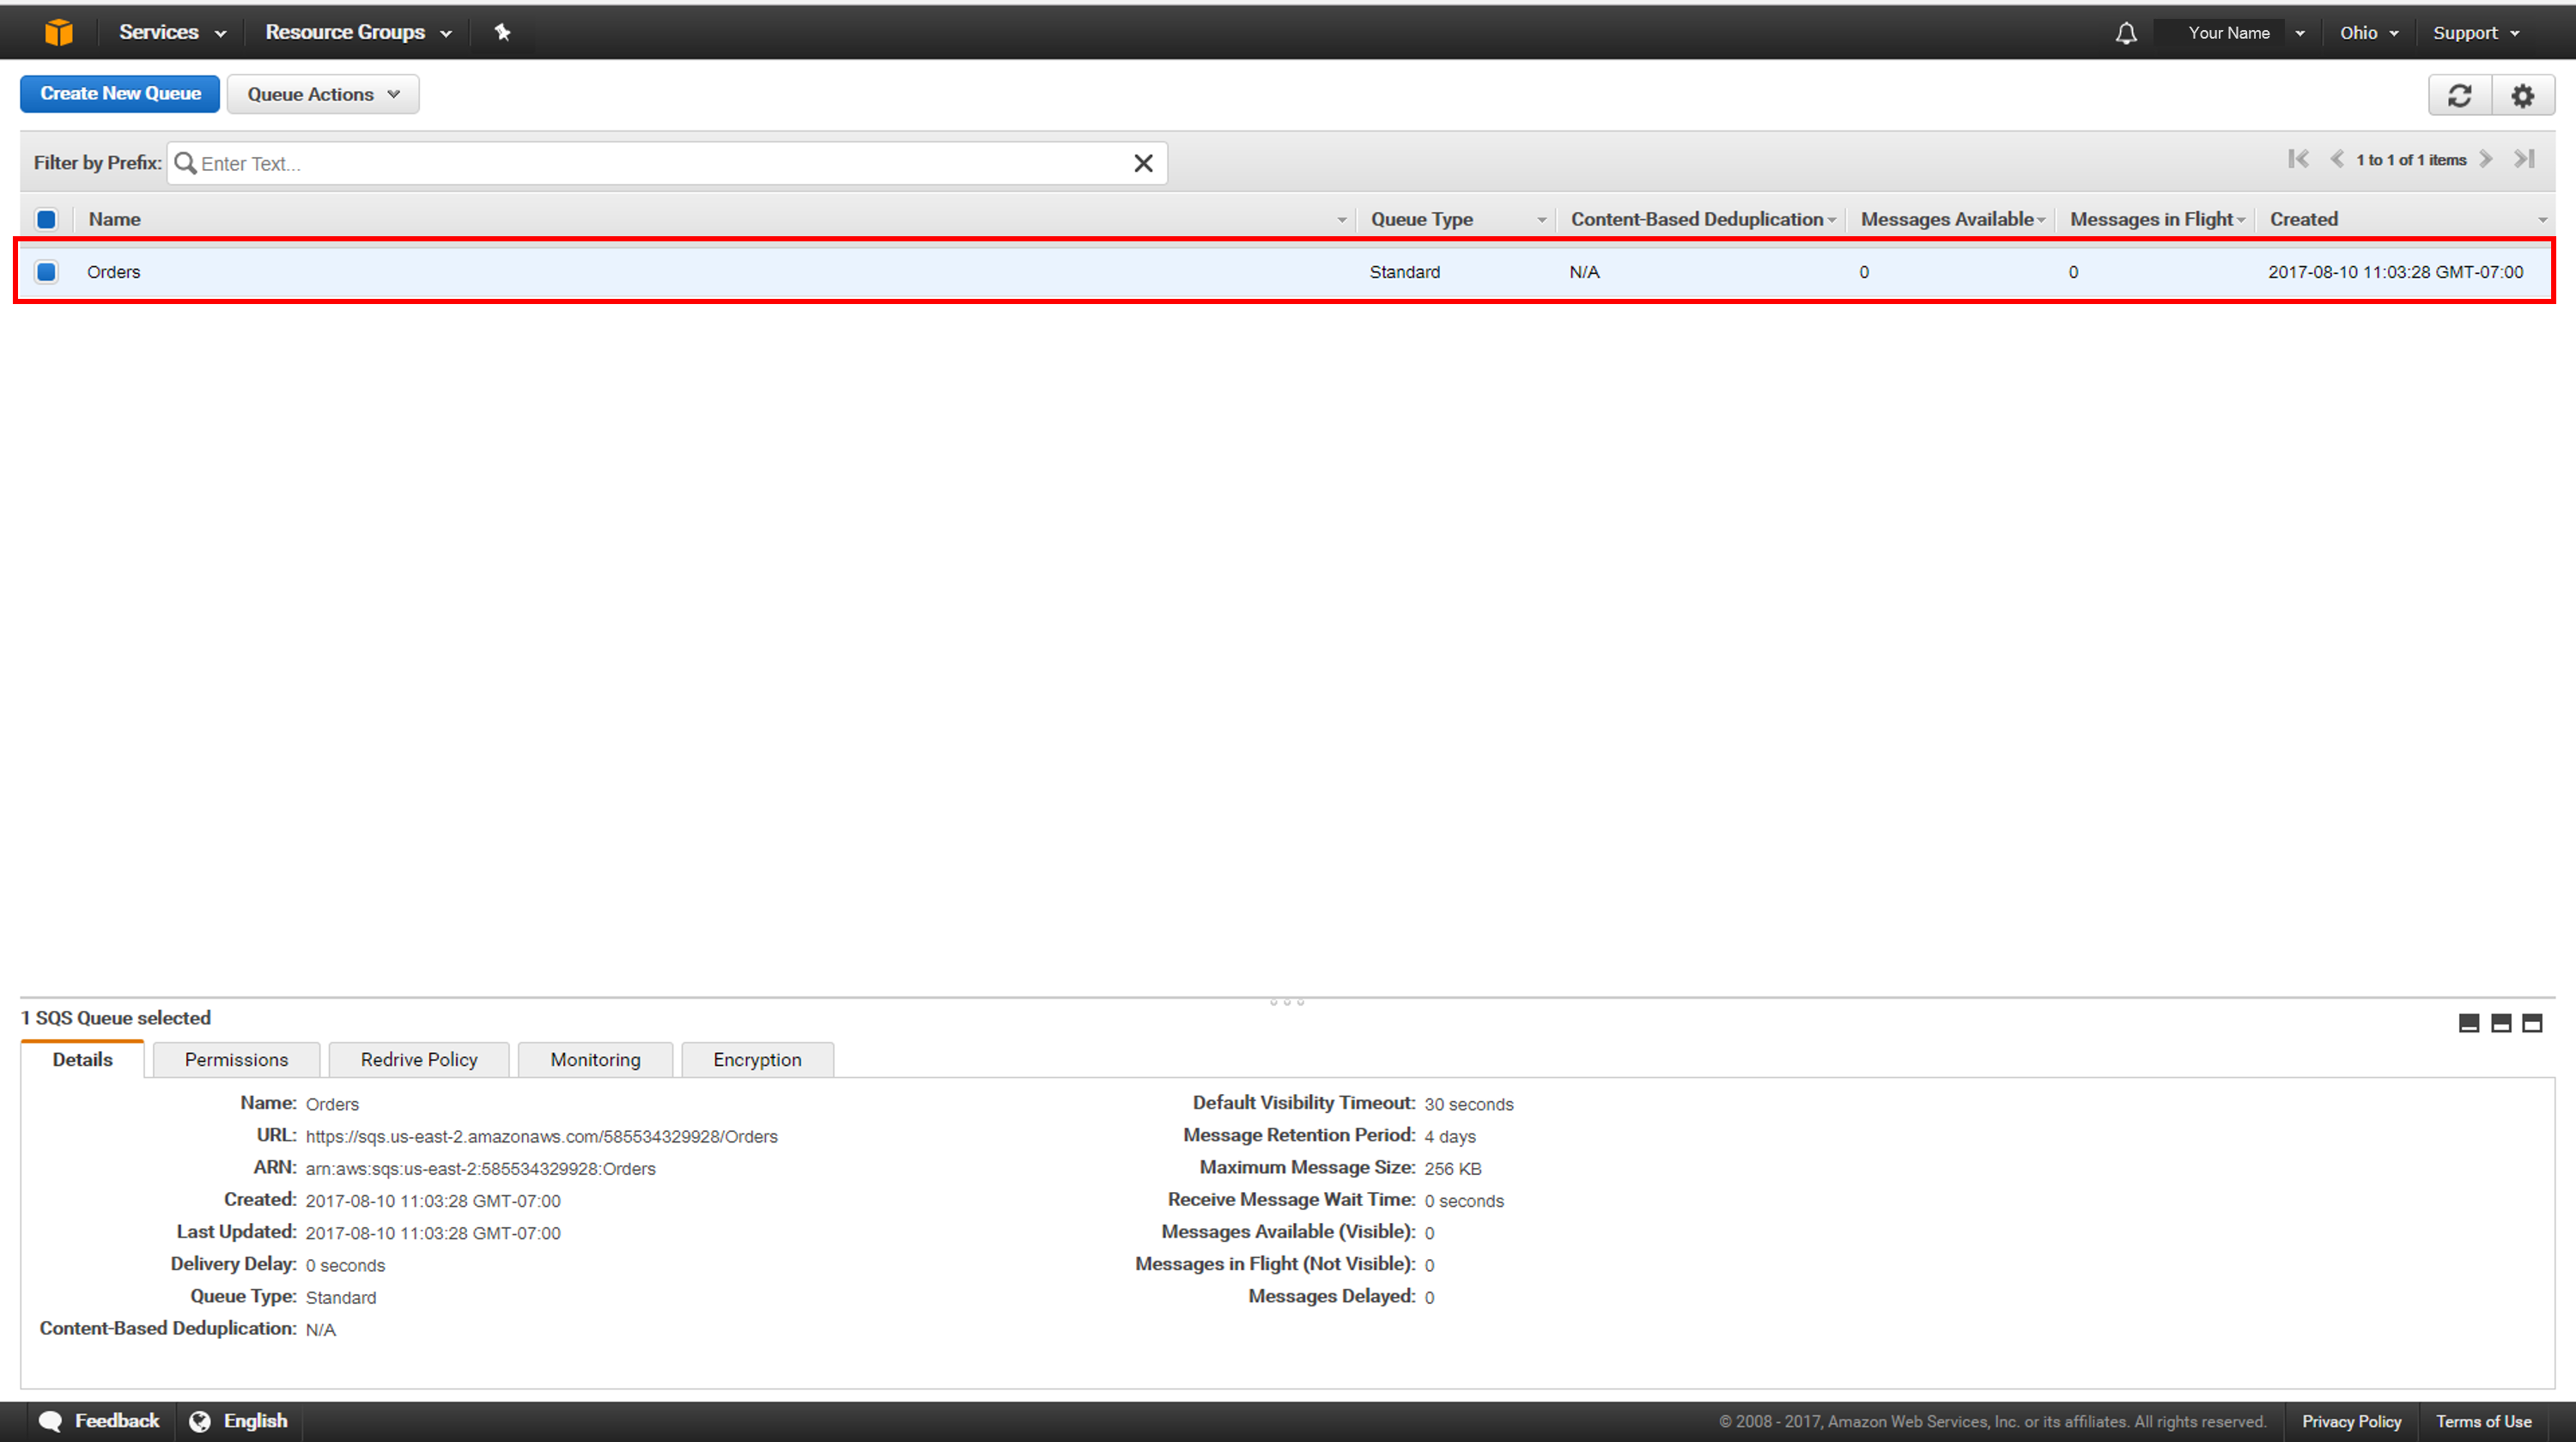Click the refresh queues icon

point(2459,94)
